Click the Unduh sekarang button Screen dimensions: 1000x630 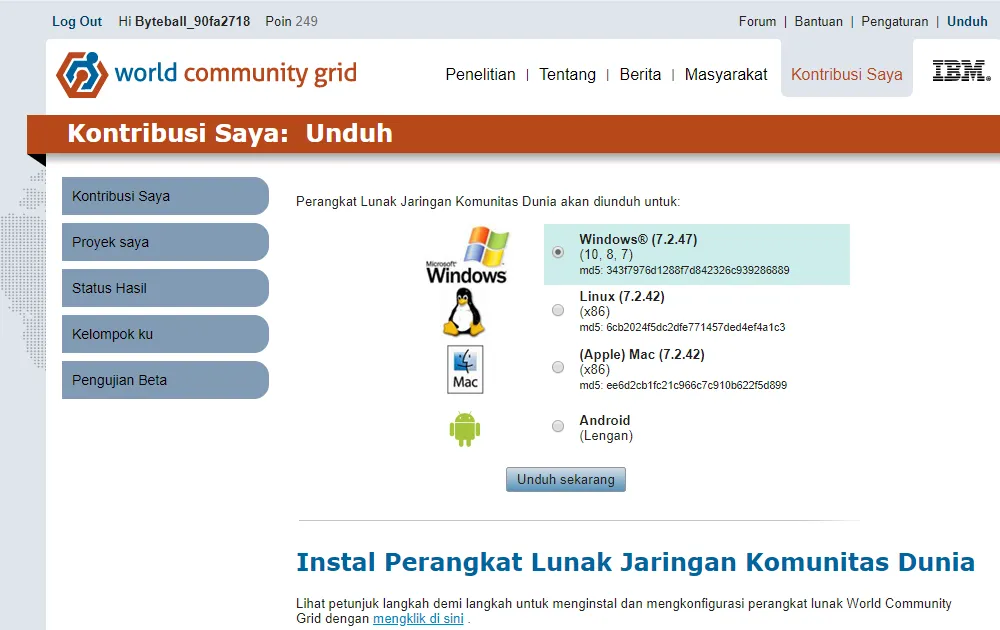coord(566,480)
